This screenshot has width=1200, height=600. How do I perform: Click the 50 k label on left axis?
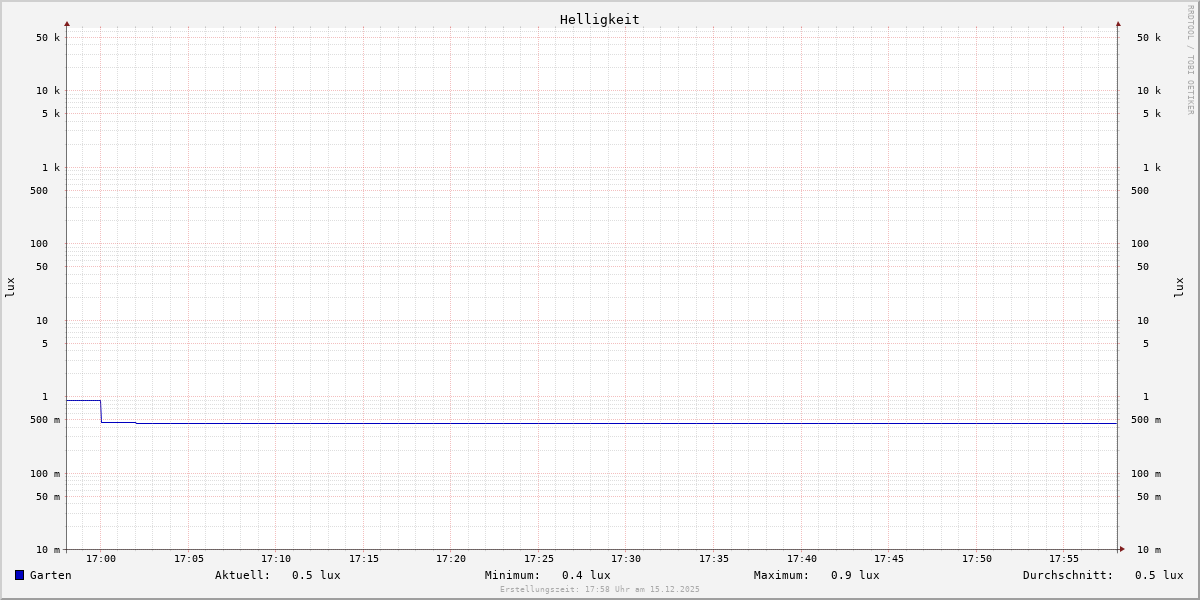48,38
